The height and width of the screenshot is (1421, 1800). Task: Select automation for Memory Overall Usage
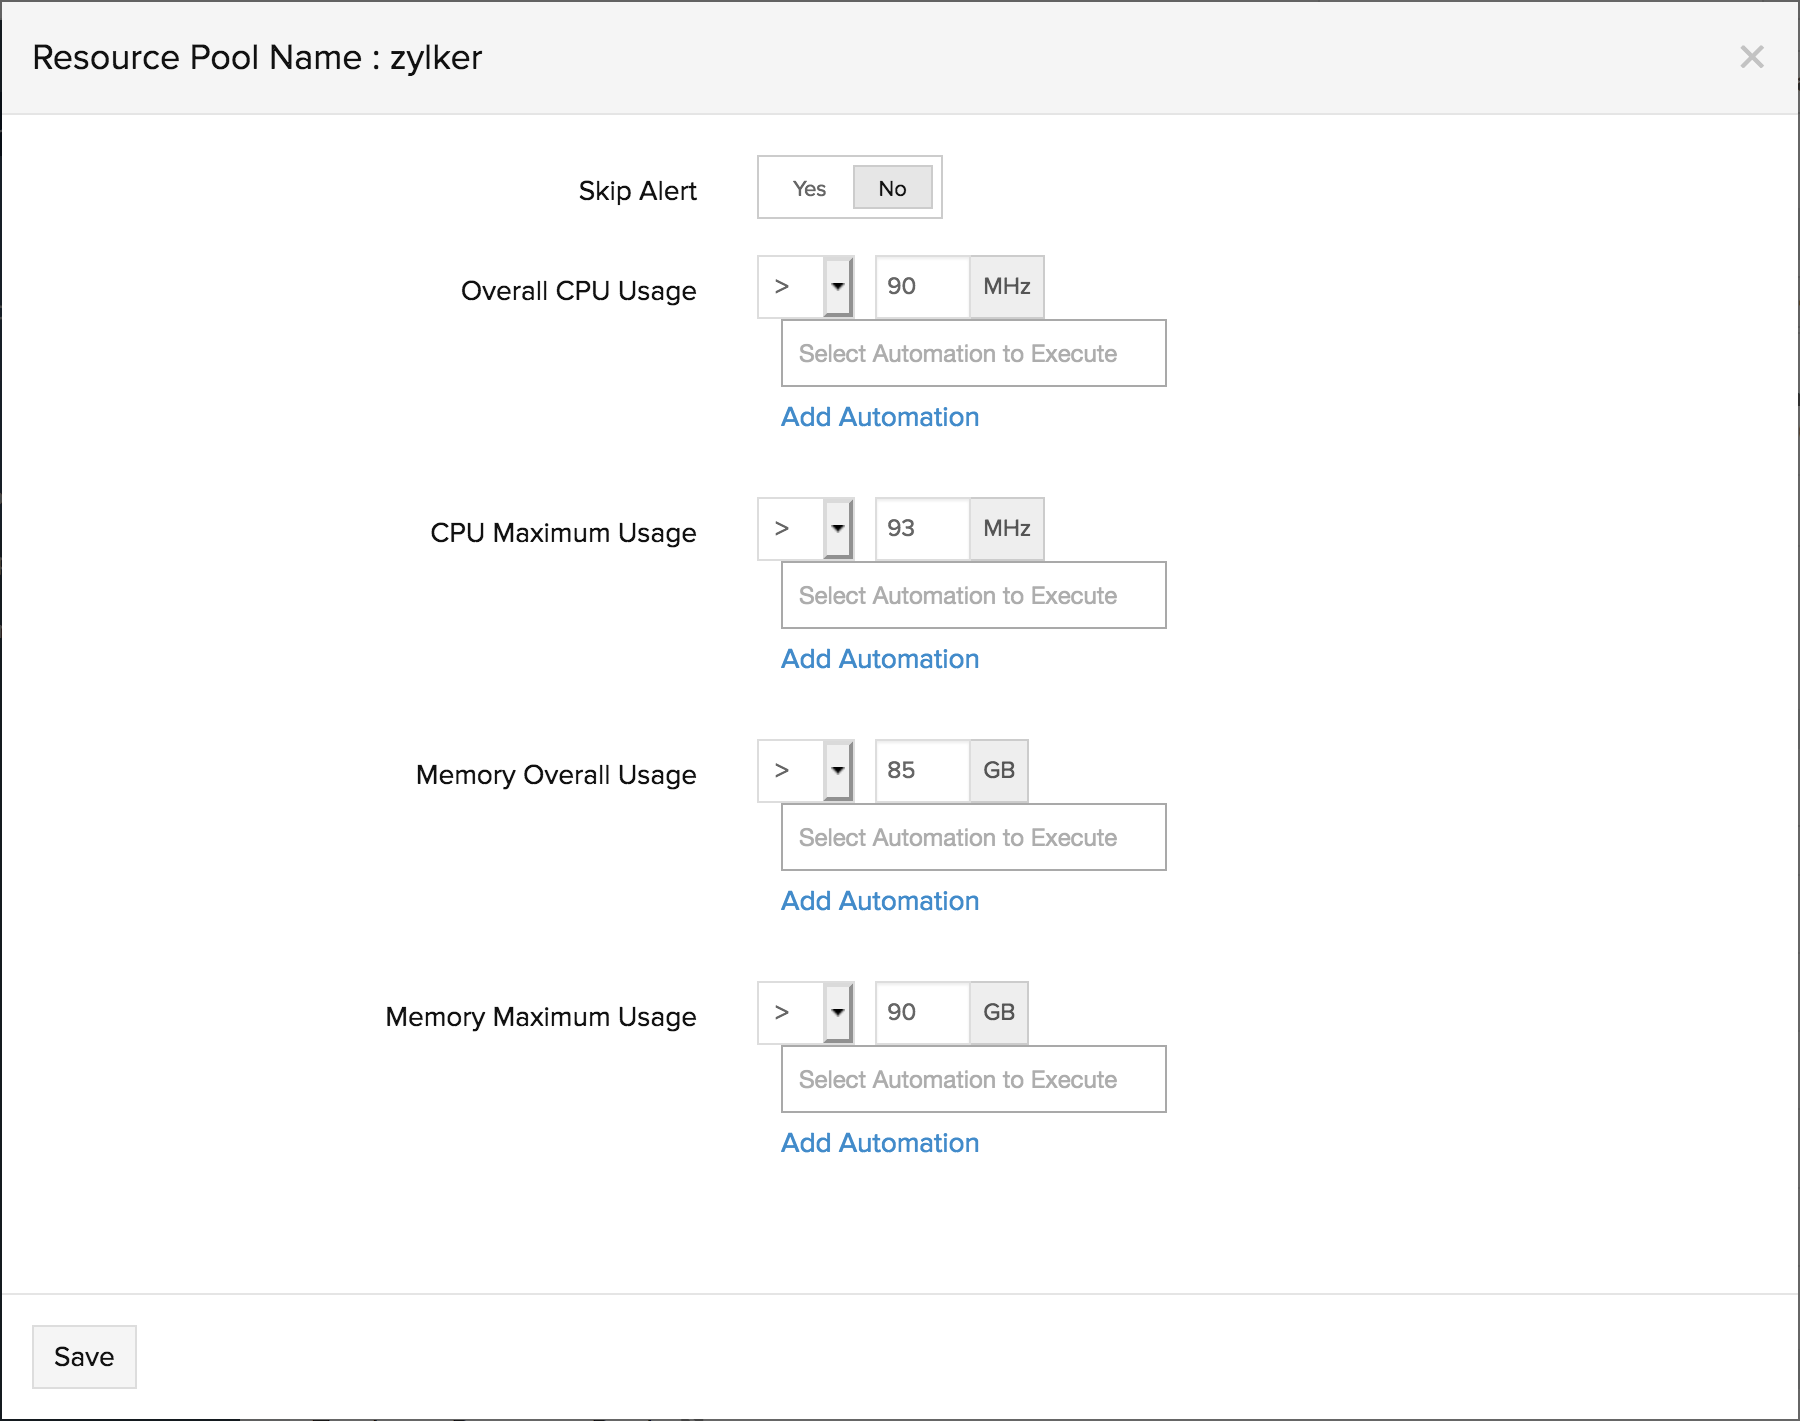tap(973, 837)
